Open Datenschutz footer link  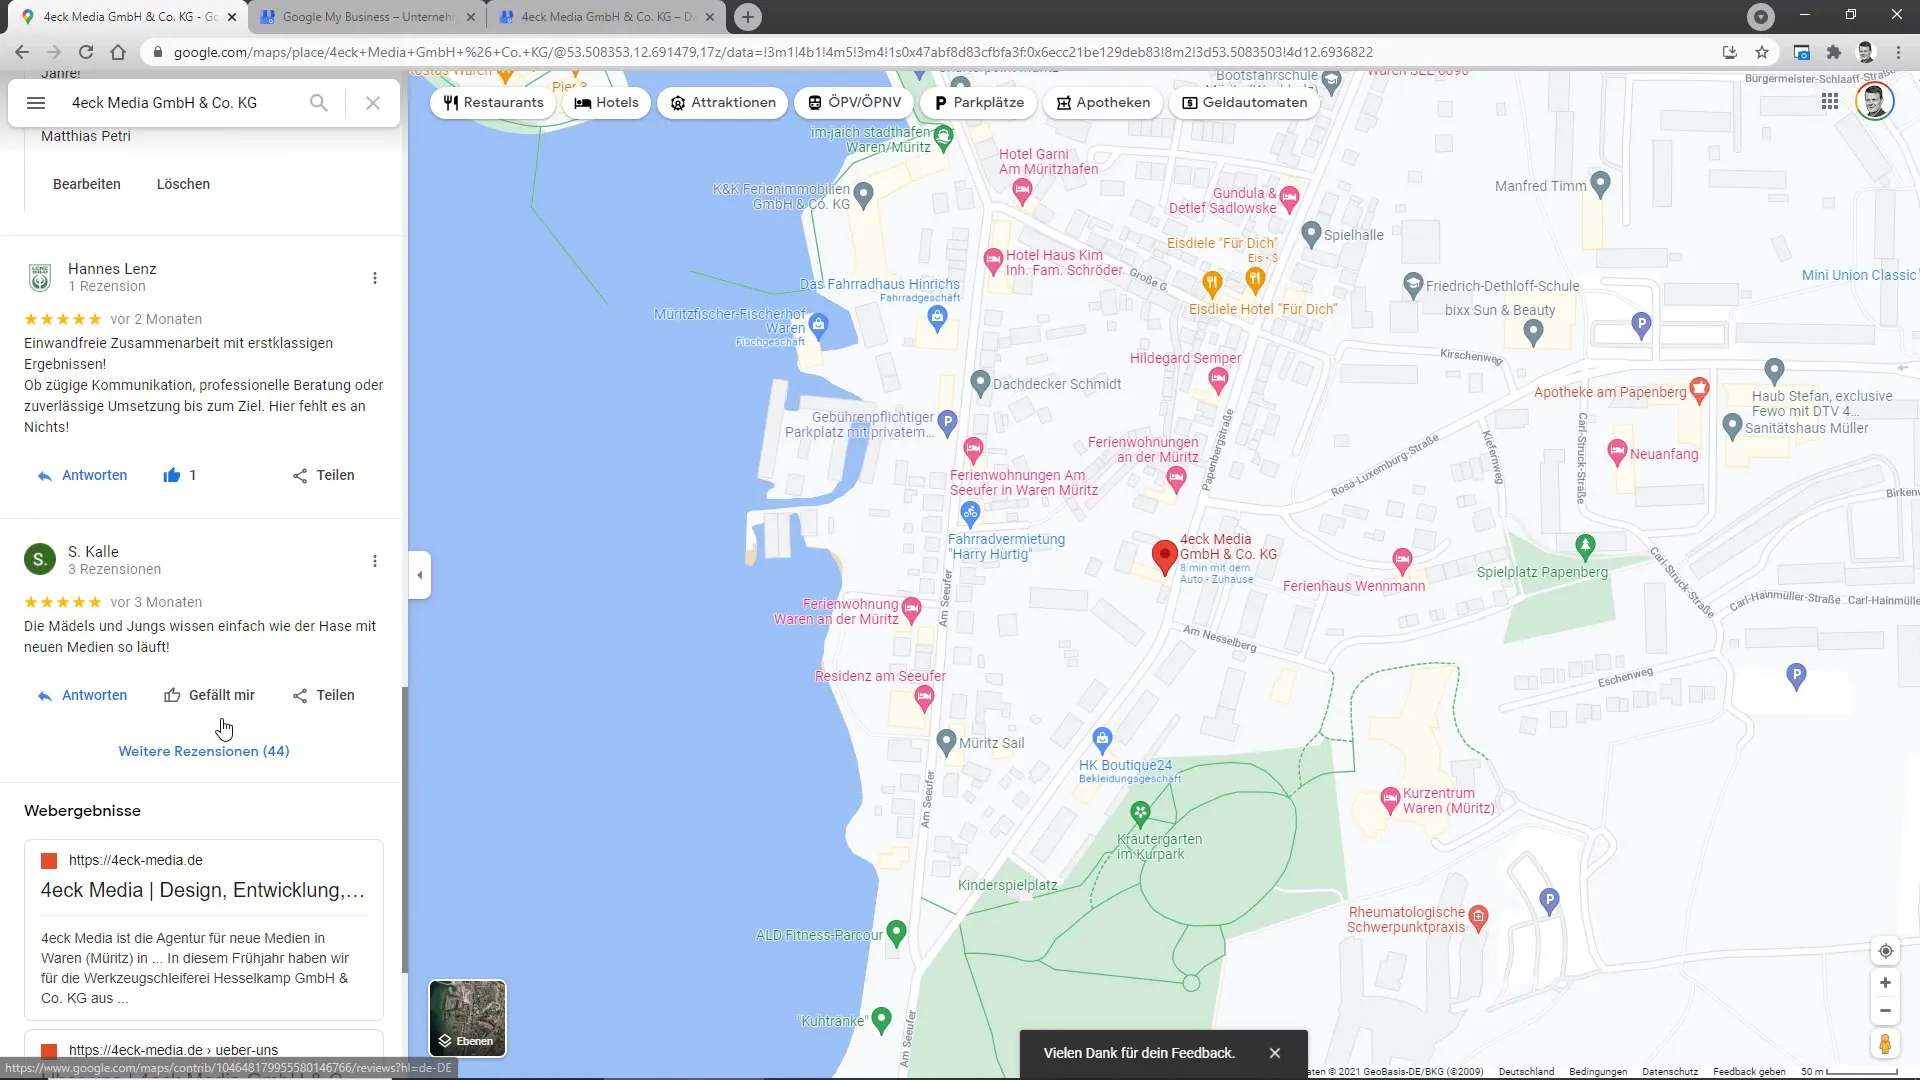click(x=1669, y=1071)
